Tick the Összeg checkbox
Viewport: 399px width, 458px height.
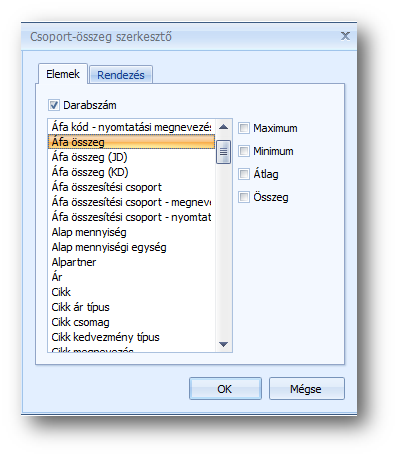point(244,197)
